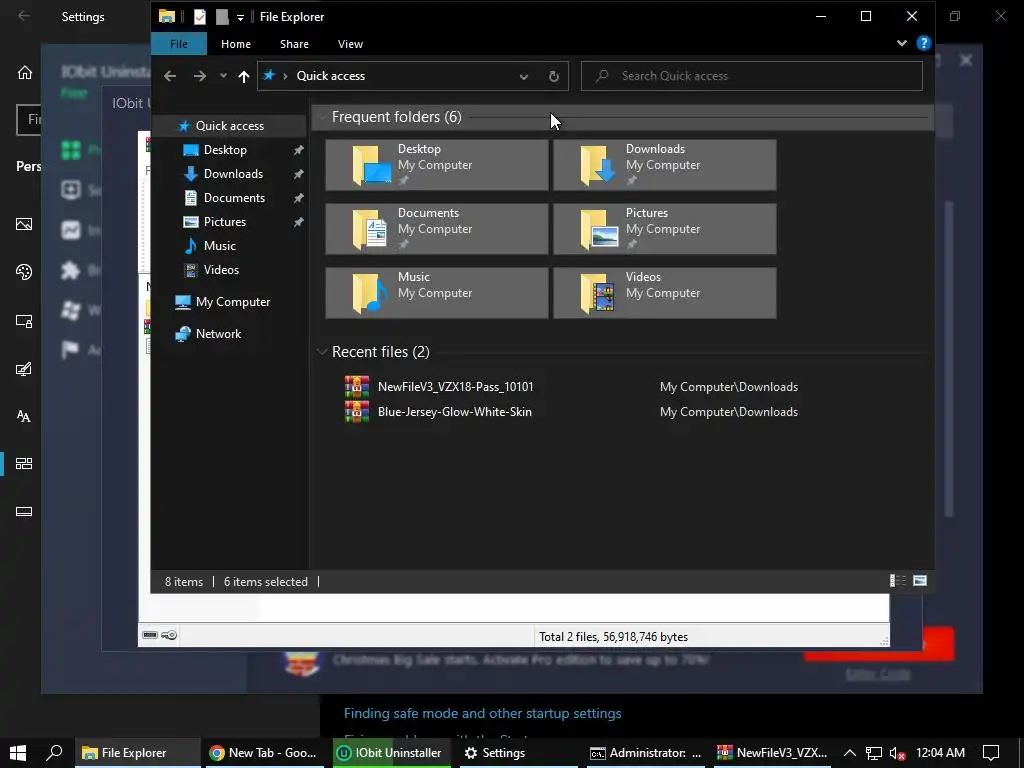This screenshot has width=1024, height=768.
Task: Click taskbar clock showing 12:04 AM
Action: click(940, 753)
